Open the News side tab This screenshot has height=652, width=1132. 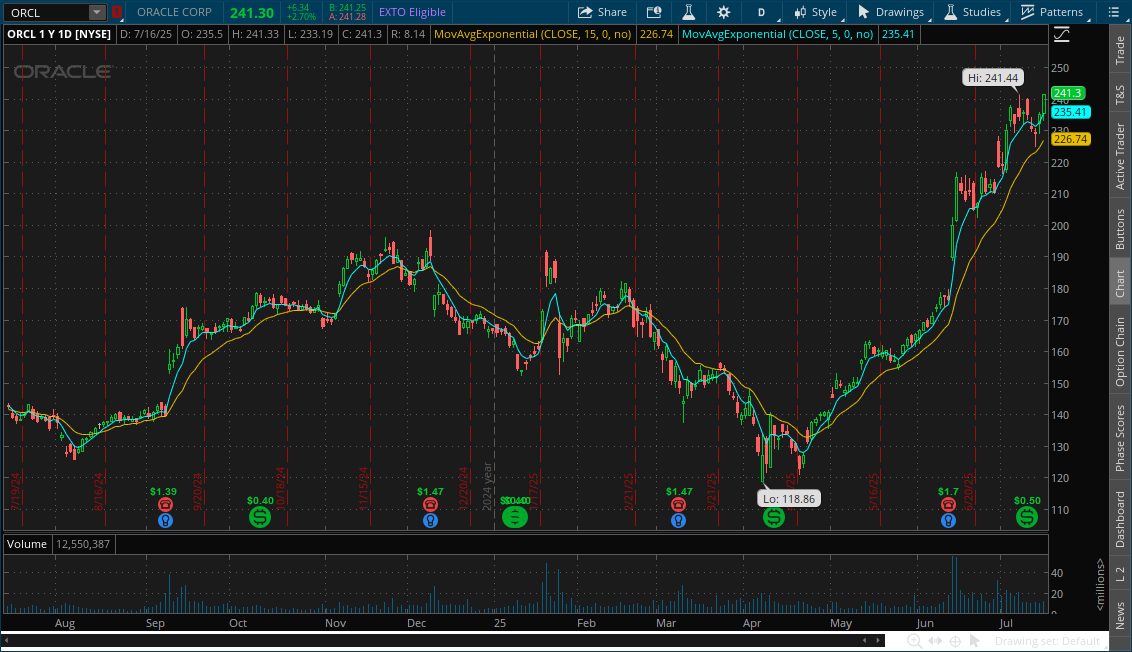pos(1120,615)
